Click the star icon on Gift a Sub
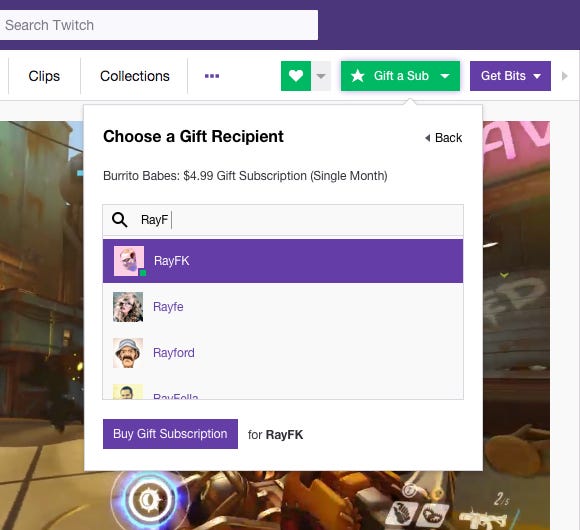 [x=357, y=76]
